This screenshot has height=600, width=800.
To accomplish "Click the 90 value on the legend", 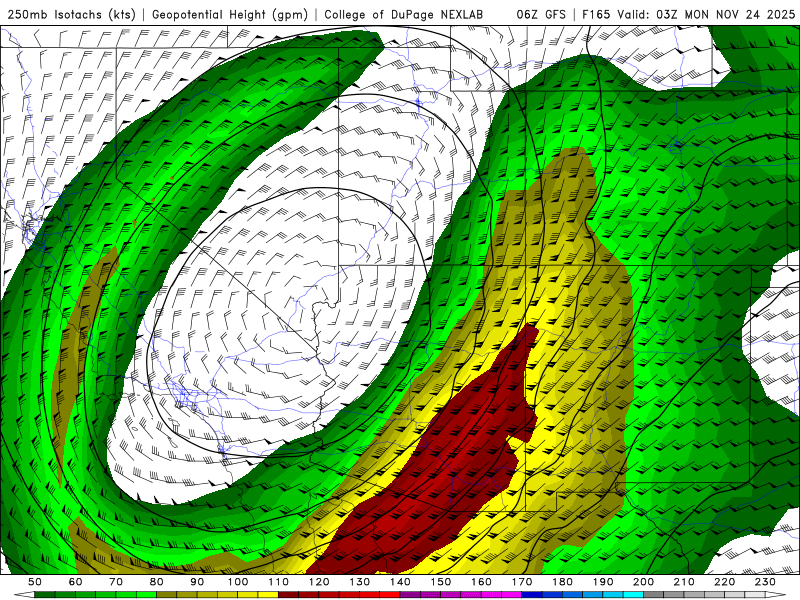I will [x=197, y=582].
